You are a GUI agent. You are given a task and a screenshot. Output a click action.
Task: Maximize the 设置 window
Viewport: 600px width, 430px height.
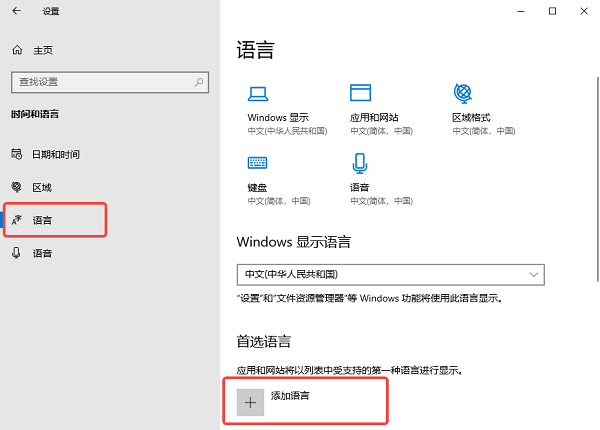(552, 11)
